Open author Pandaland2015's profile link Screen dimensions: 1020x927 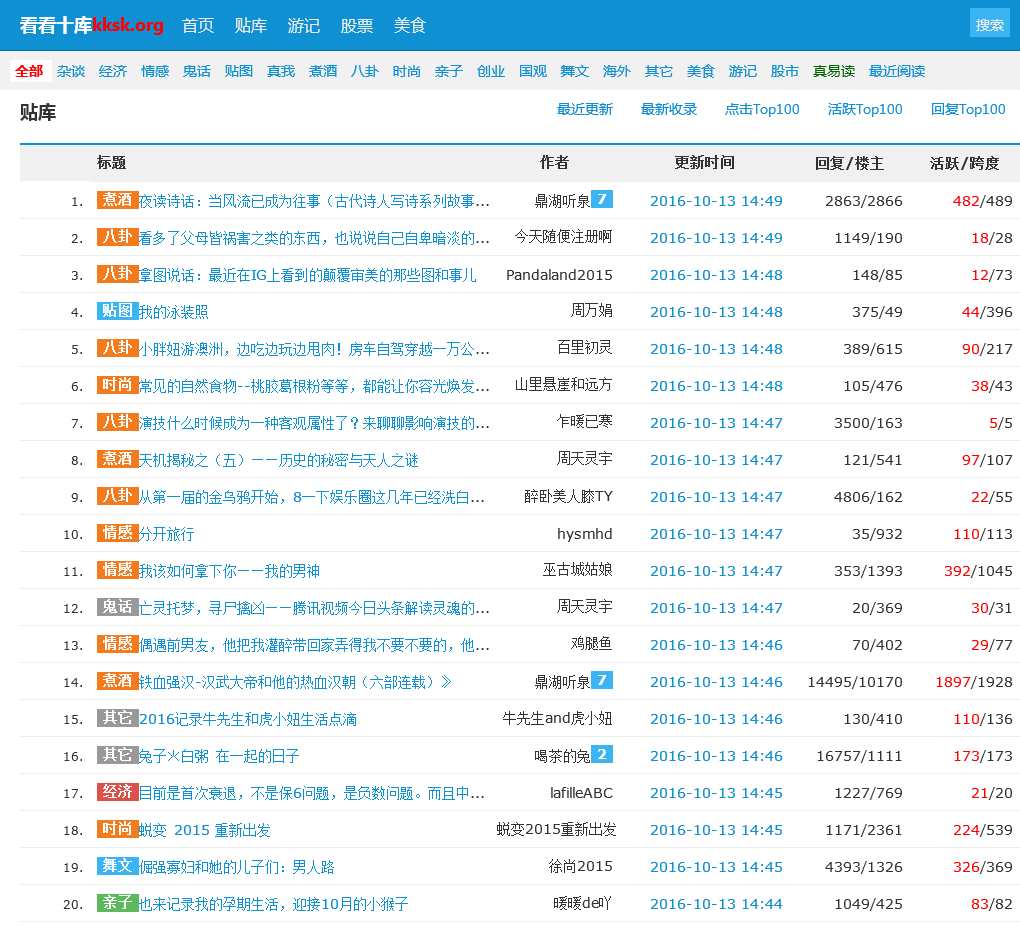[x=559, y=275]
